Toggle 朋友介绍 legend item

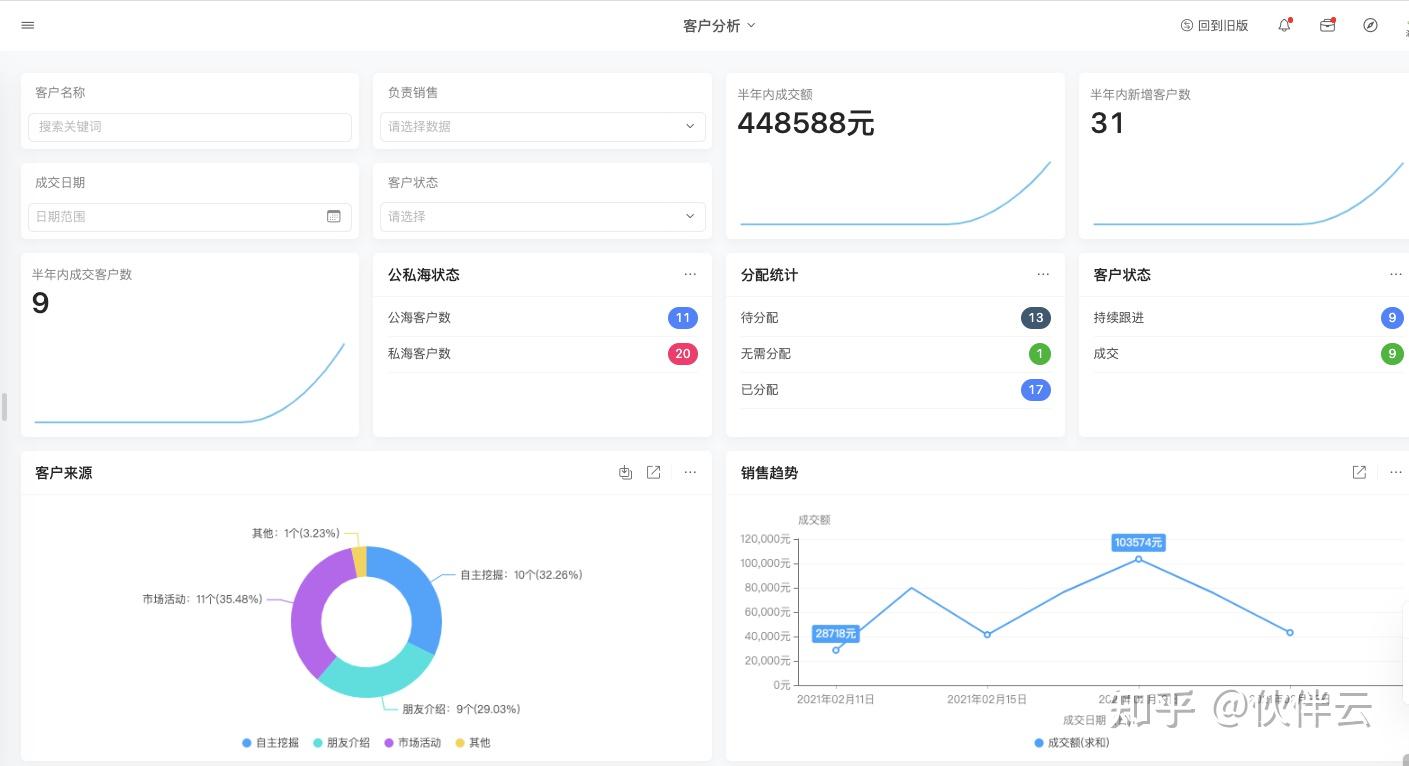coord(342,743)
